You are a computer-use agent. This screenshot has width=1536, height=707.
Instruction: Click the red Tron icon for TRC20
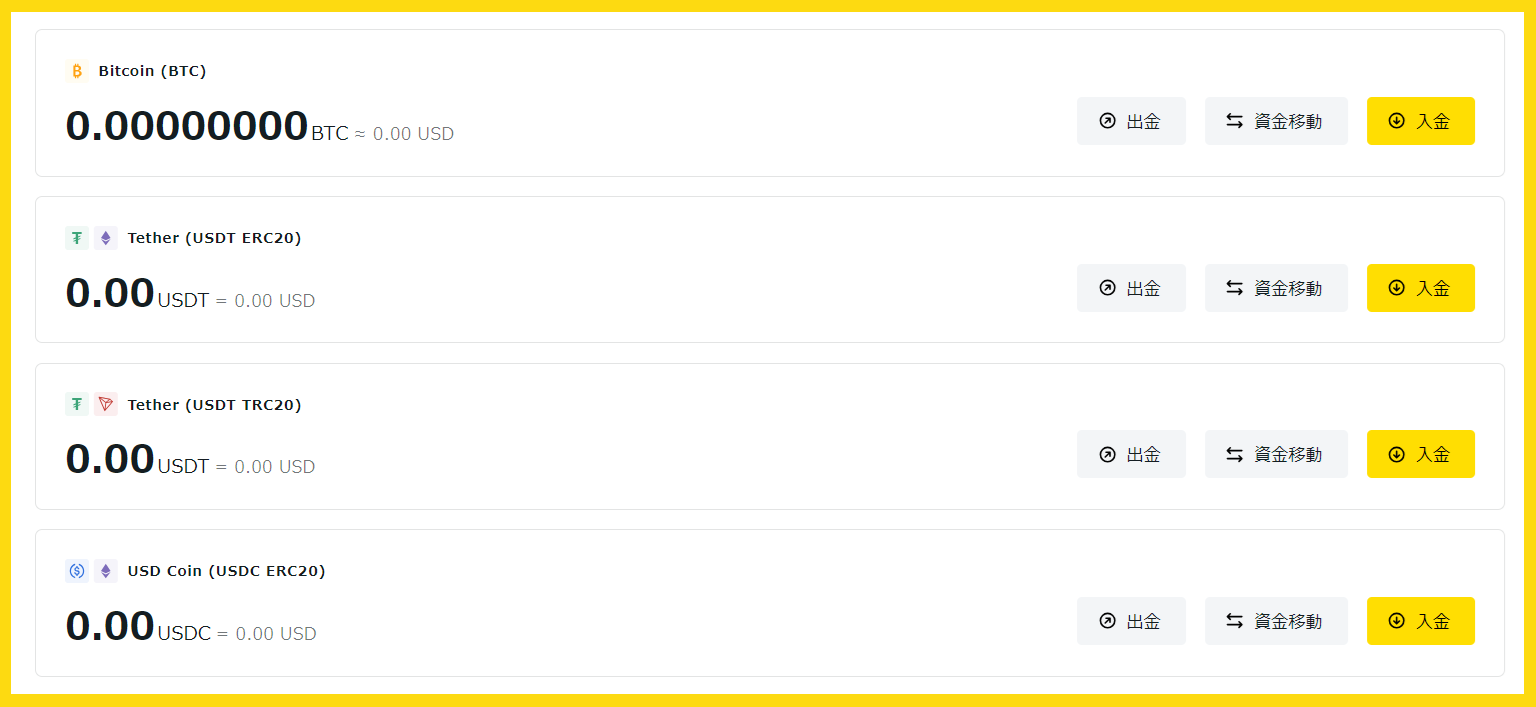[106, 405]
